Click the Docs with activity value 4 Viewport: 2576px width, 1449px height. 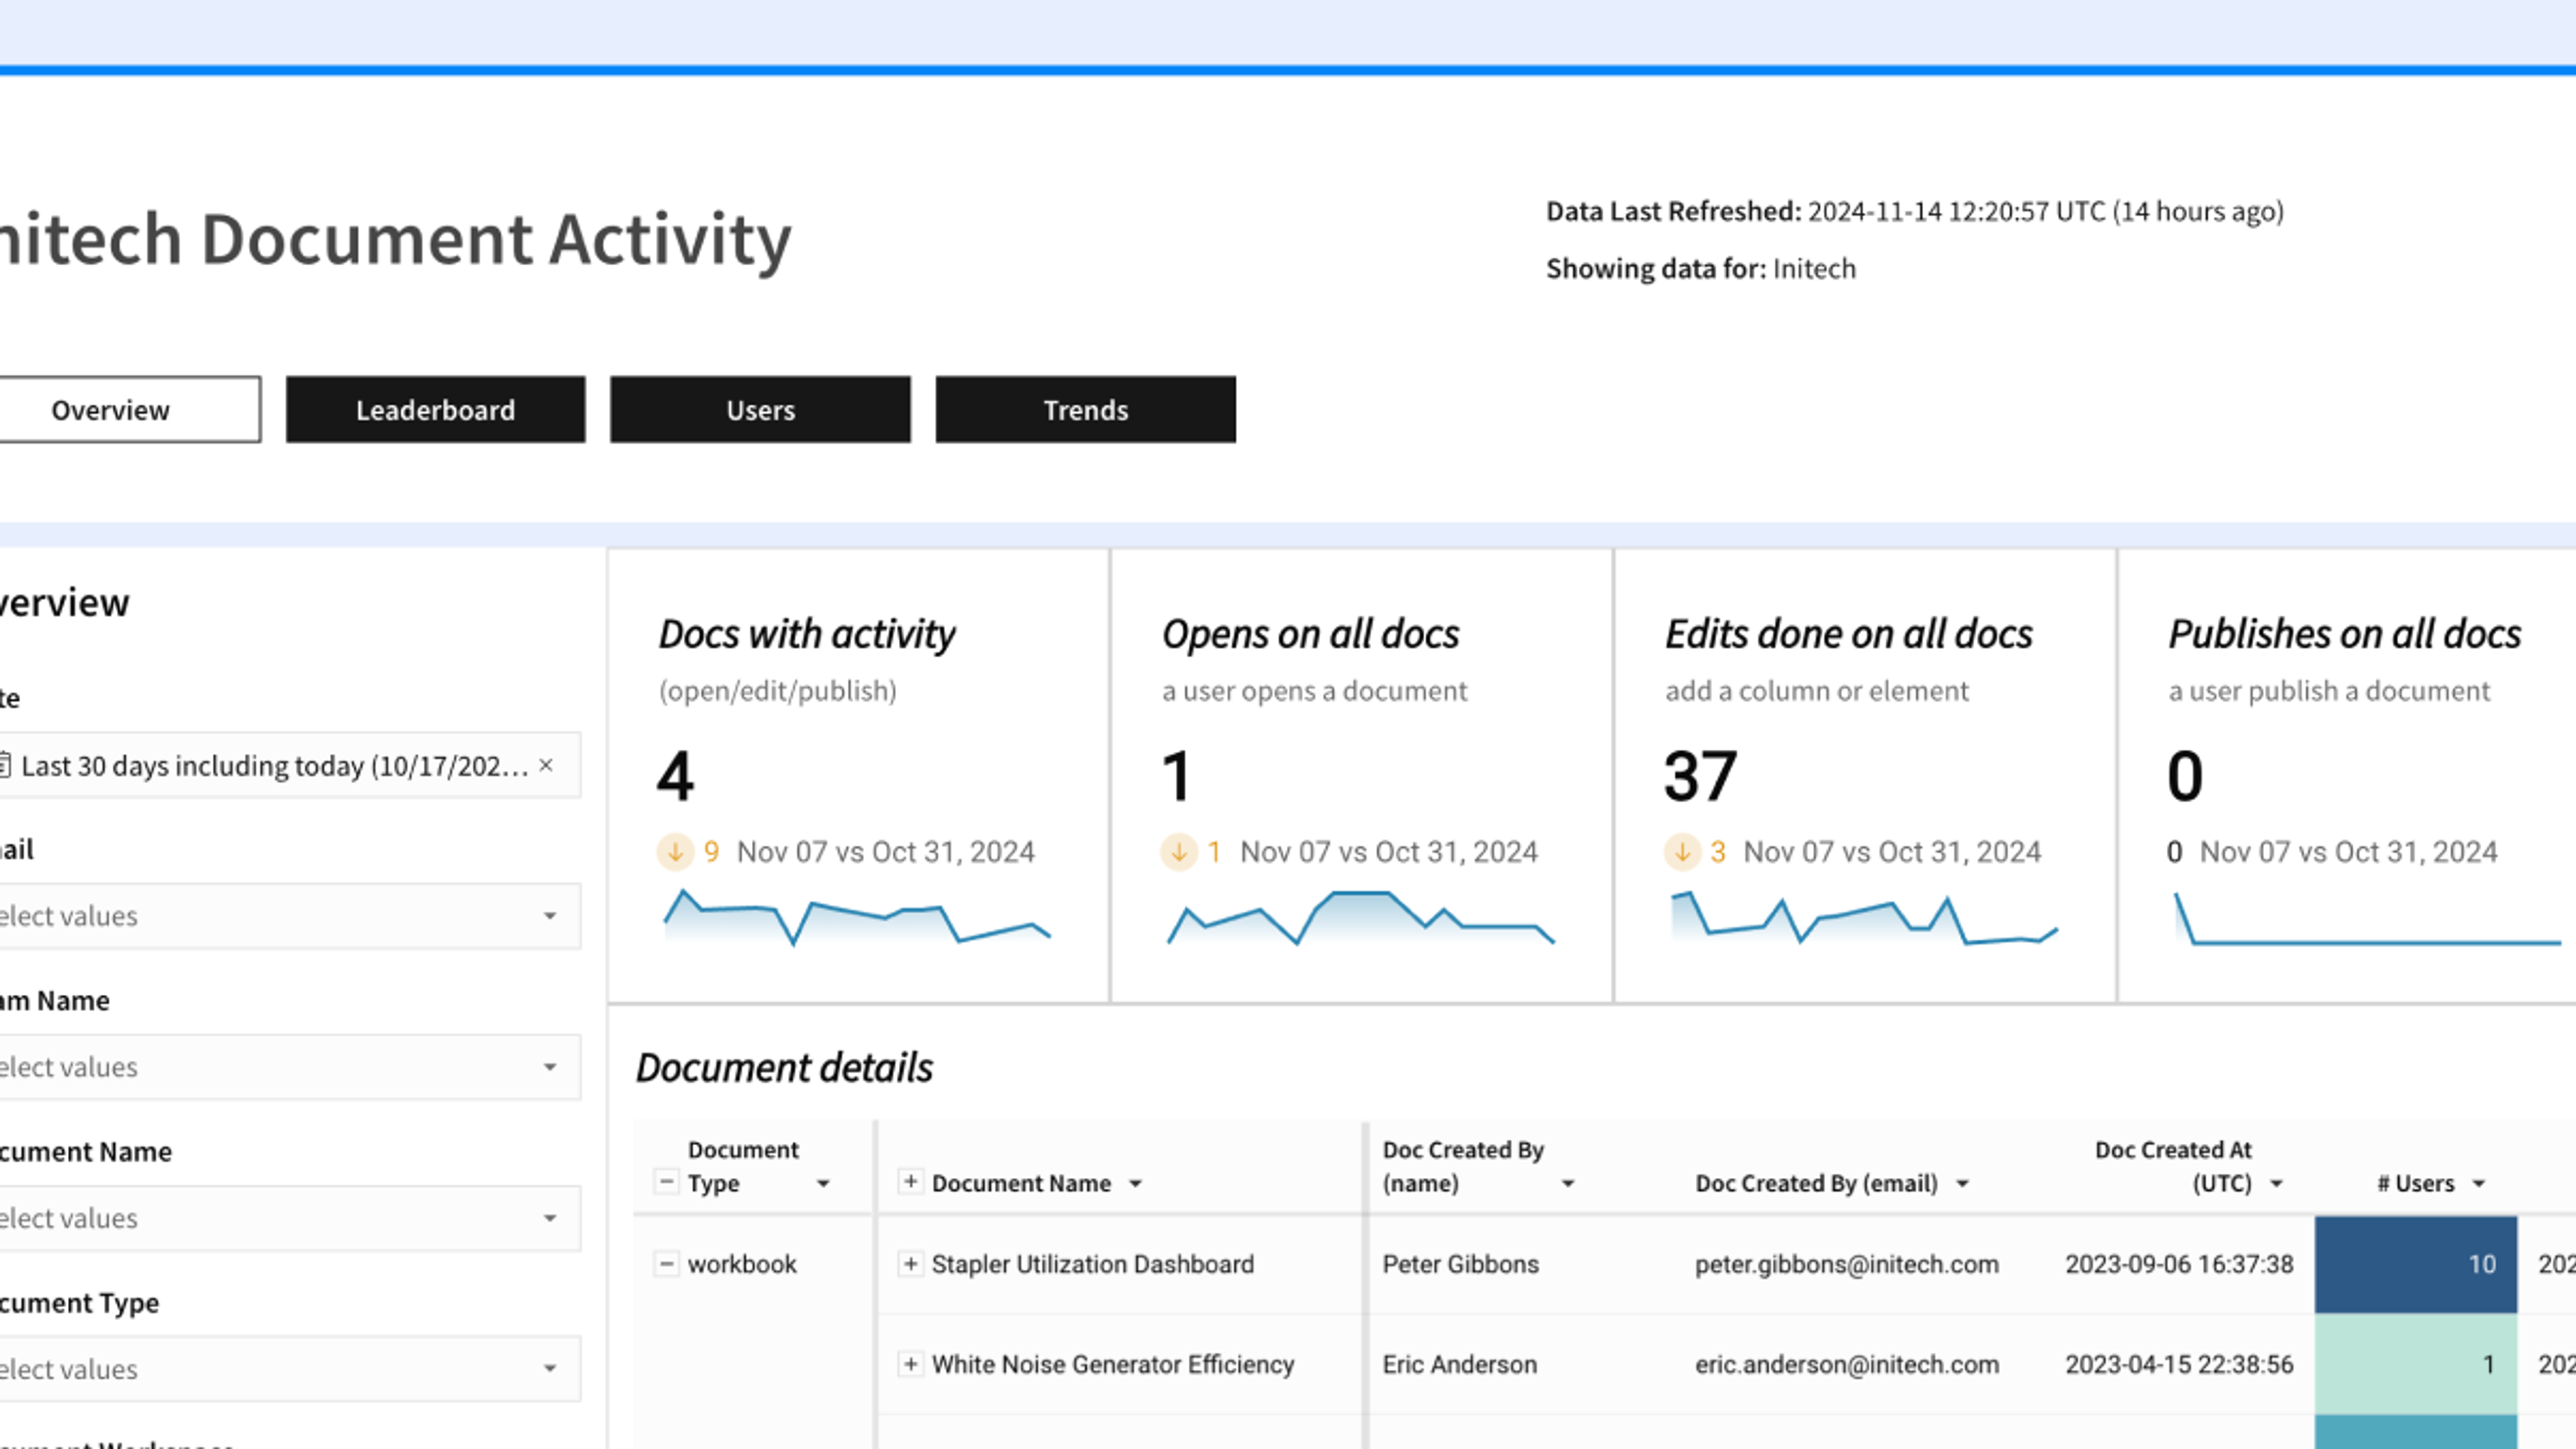pos(675,776)
